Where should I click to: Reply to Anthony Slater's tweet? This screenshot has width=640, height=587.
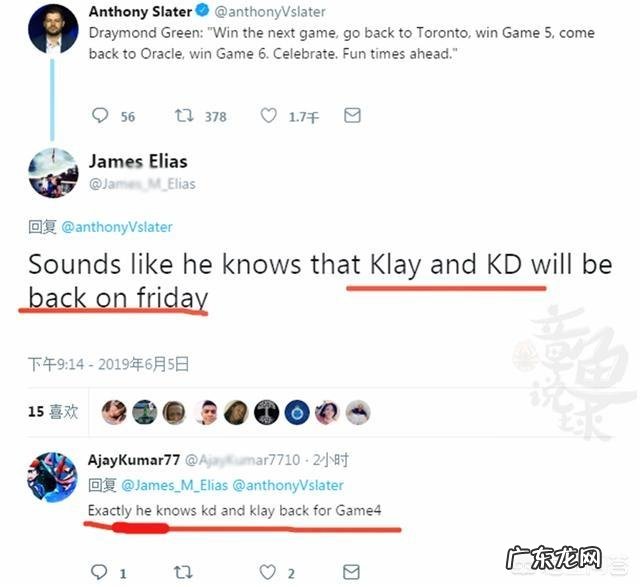tap(100, 116)
